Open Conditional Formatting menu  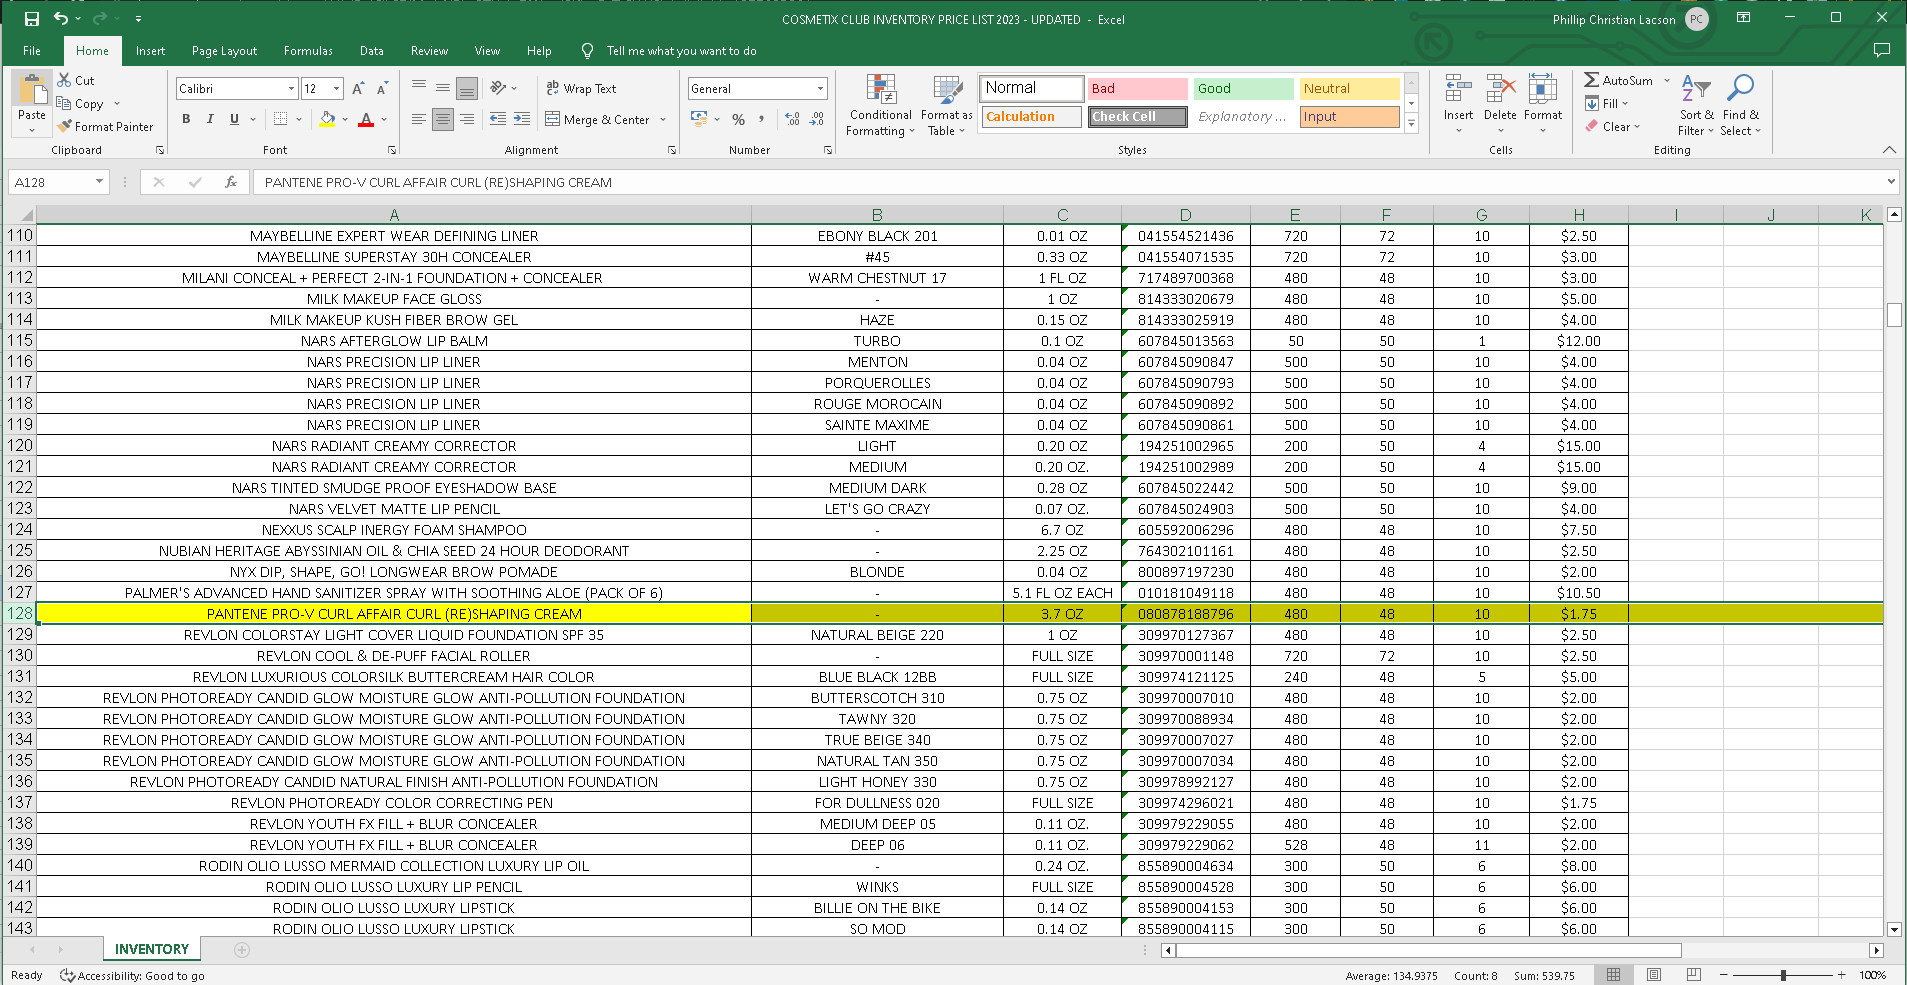click(881, 105)
